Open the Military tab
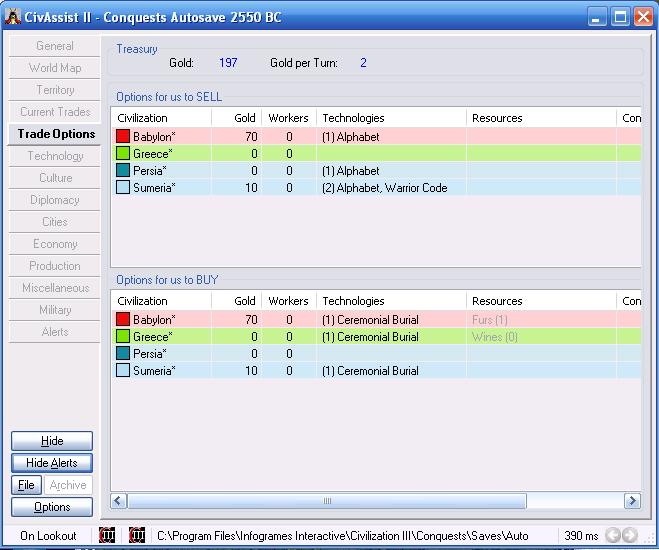Screen dimensions: 659x550 click(55, 310)
